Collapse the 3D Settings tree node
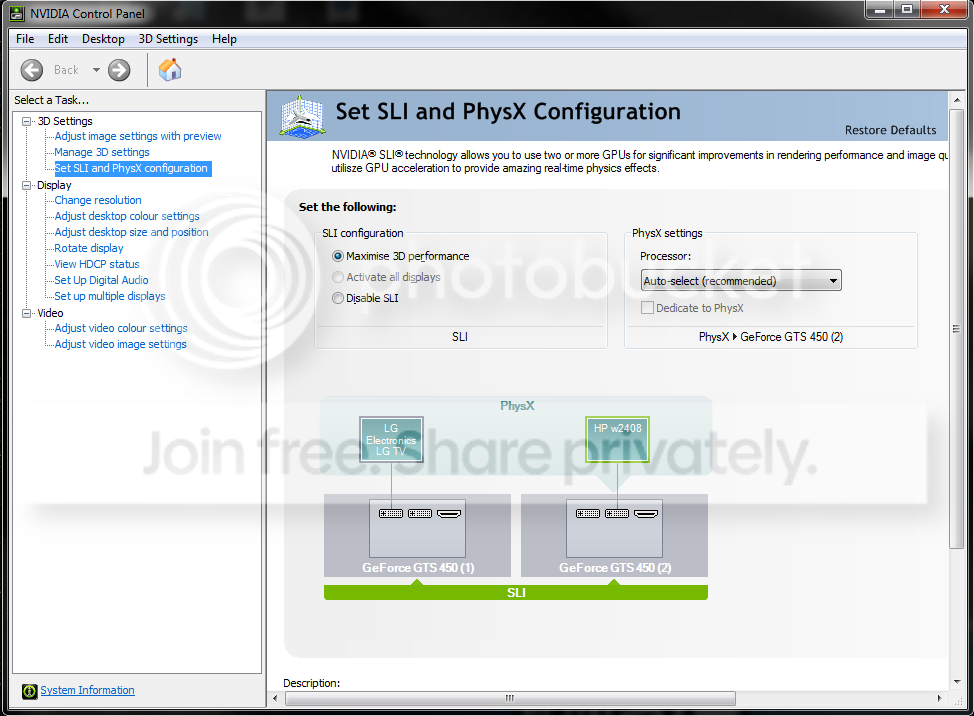This screenshot has height=716, width=974. point(27,121)
